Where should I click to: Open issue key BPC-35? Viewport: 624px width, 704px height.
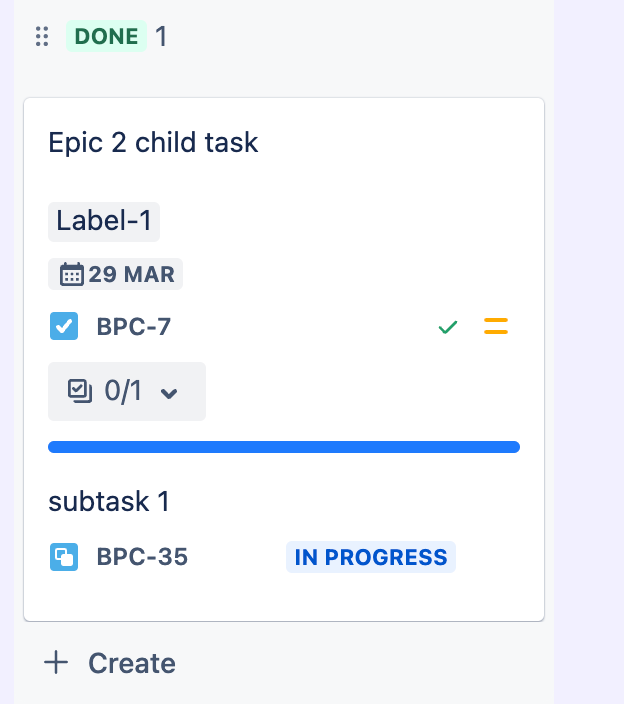tap(142, 557)
